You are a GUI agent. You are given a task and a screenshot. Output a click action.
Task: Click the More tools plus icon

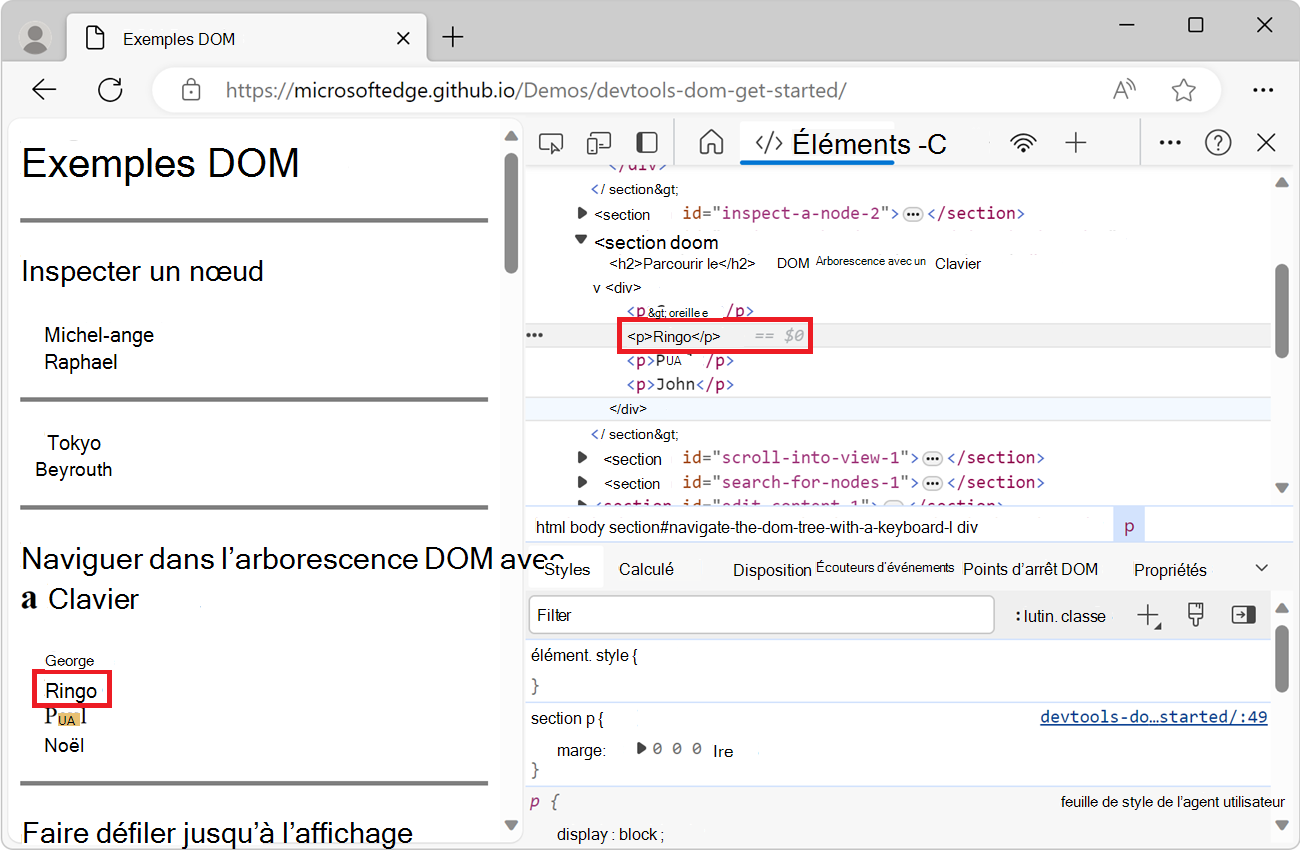tap(1076, 143)
